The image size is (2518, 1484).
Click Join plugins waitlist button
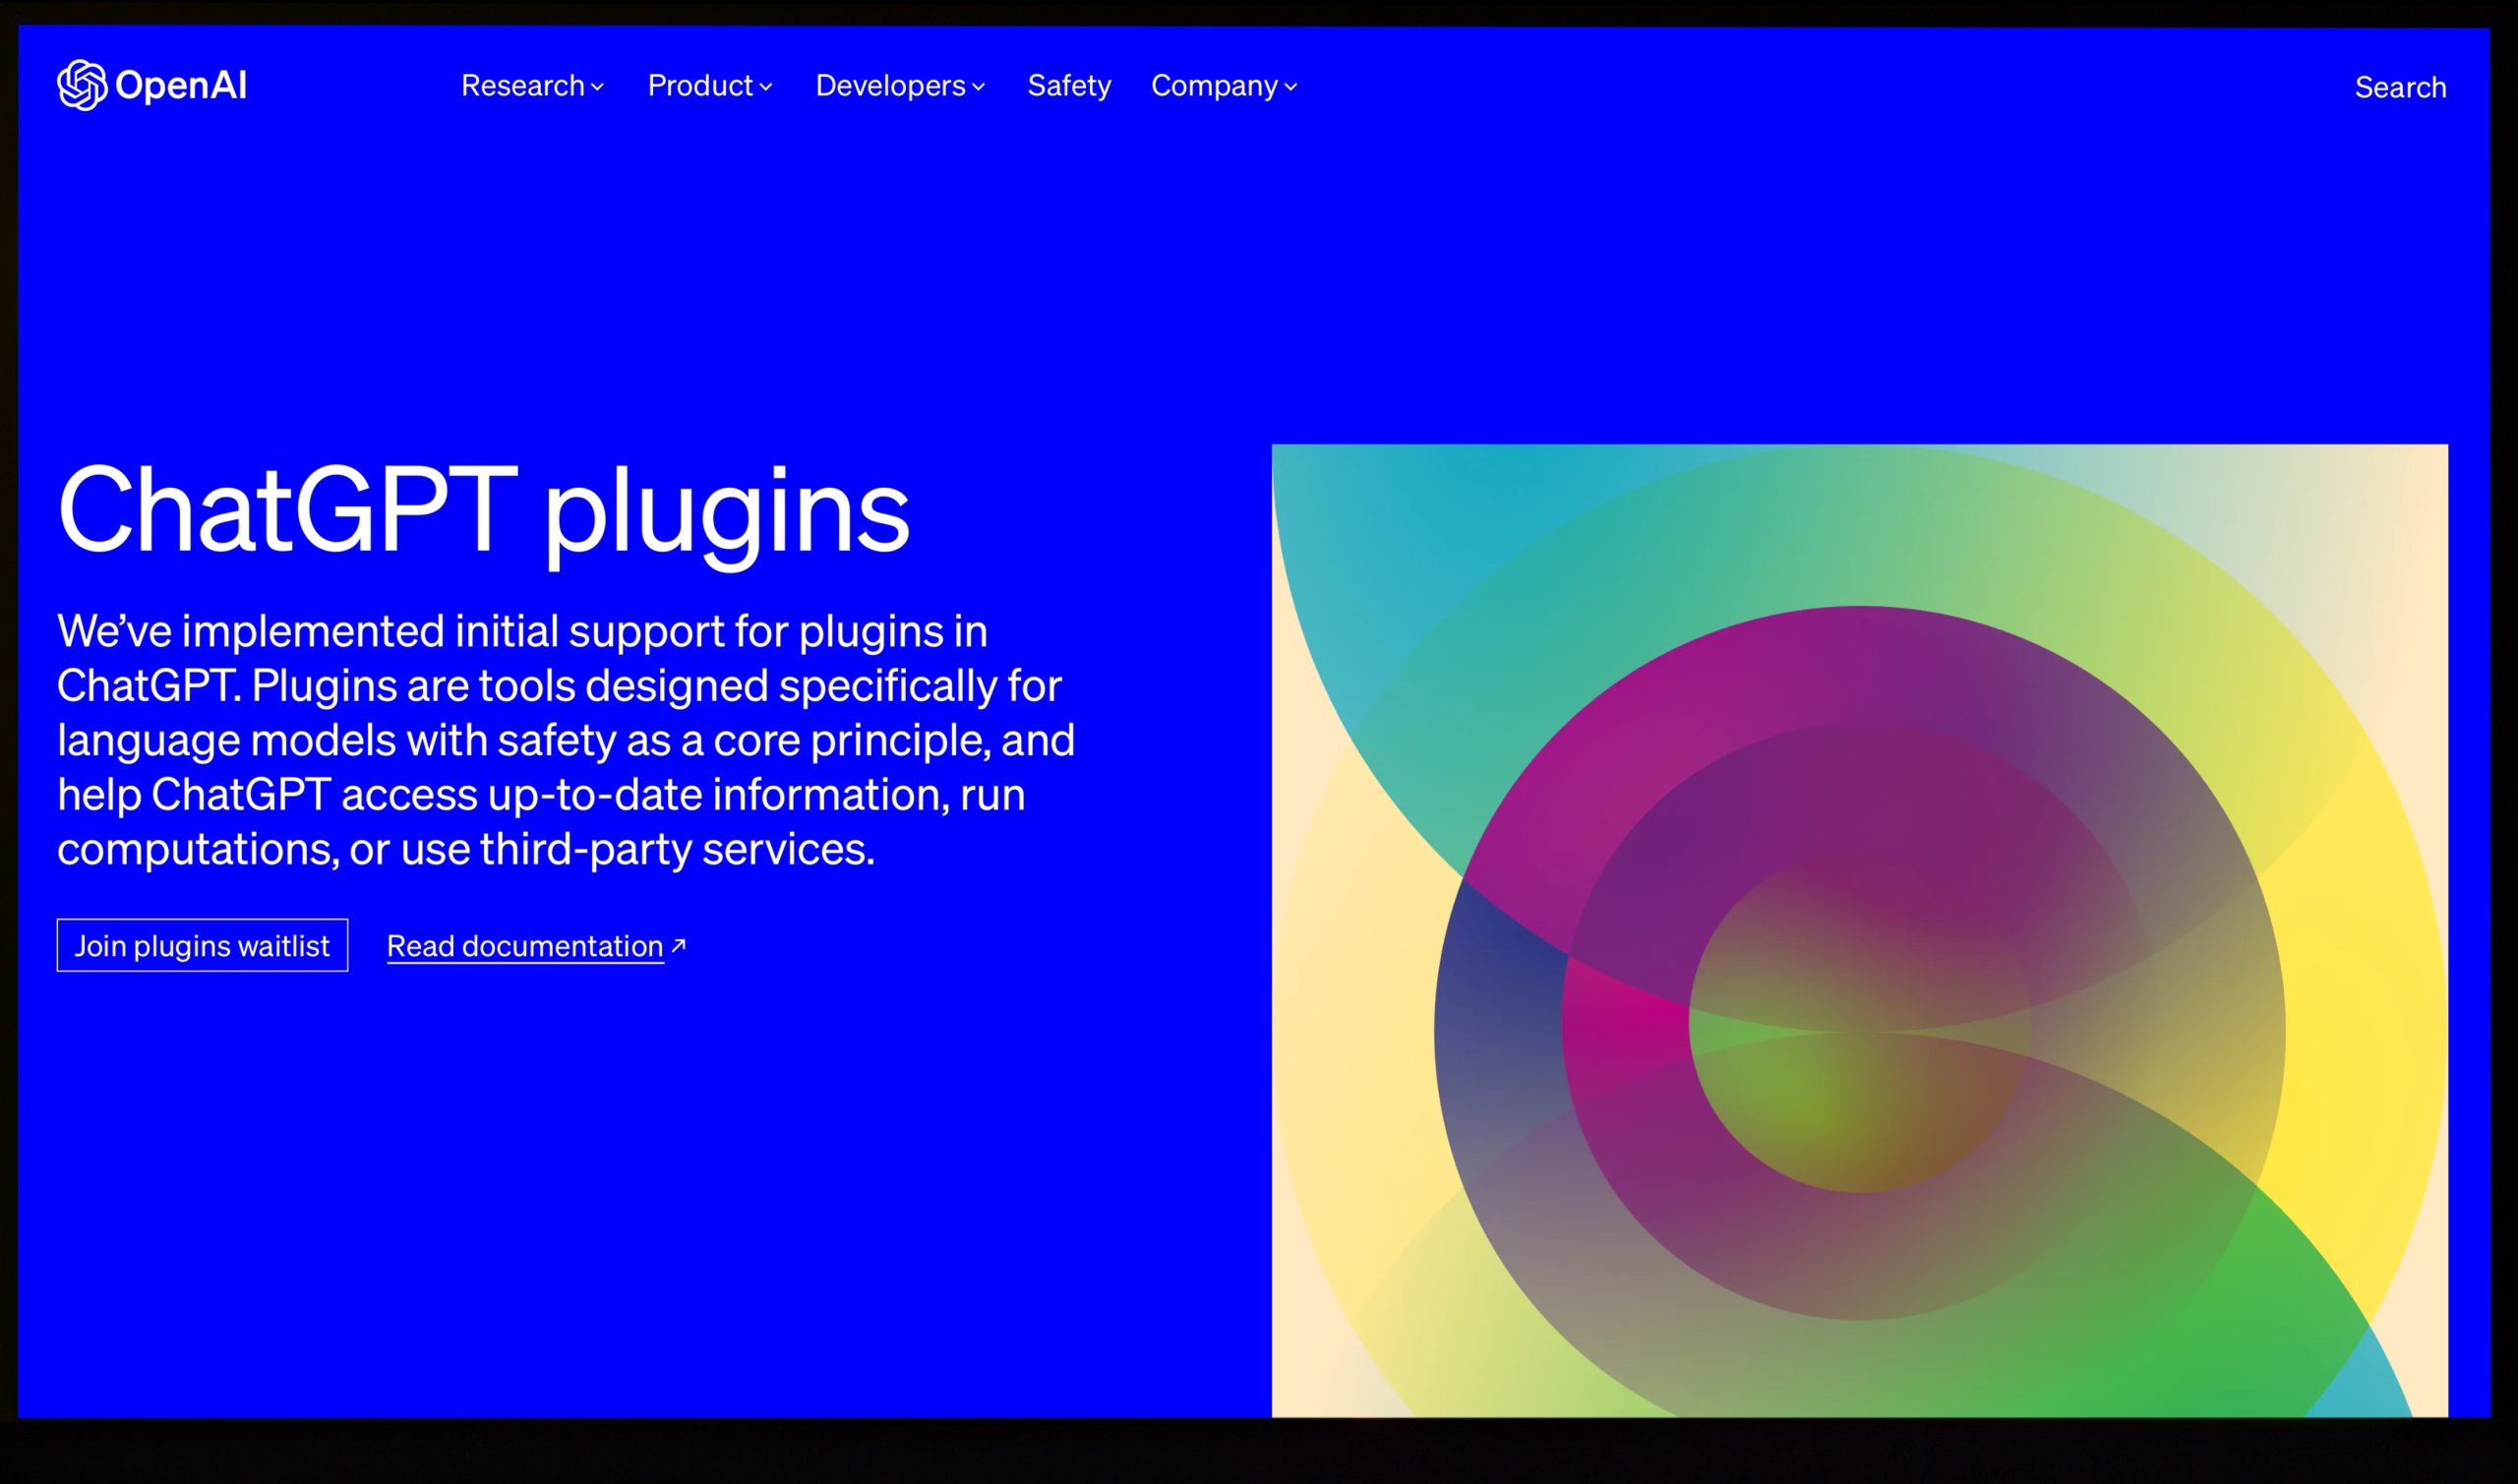tap(202, 945)
